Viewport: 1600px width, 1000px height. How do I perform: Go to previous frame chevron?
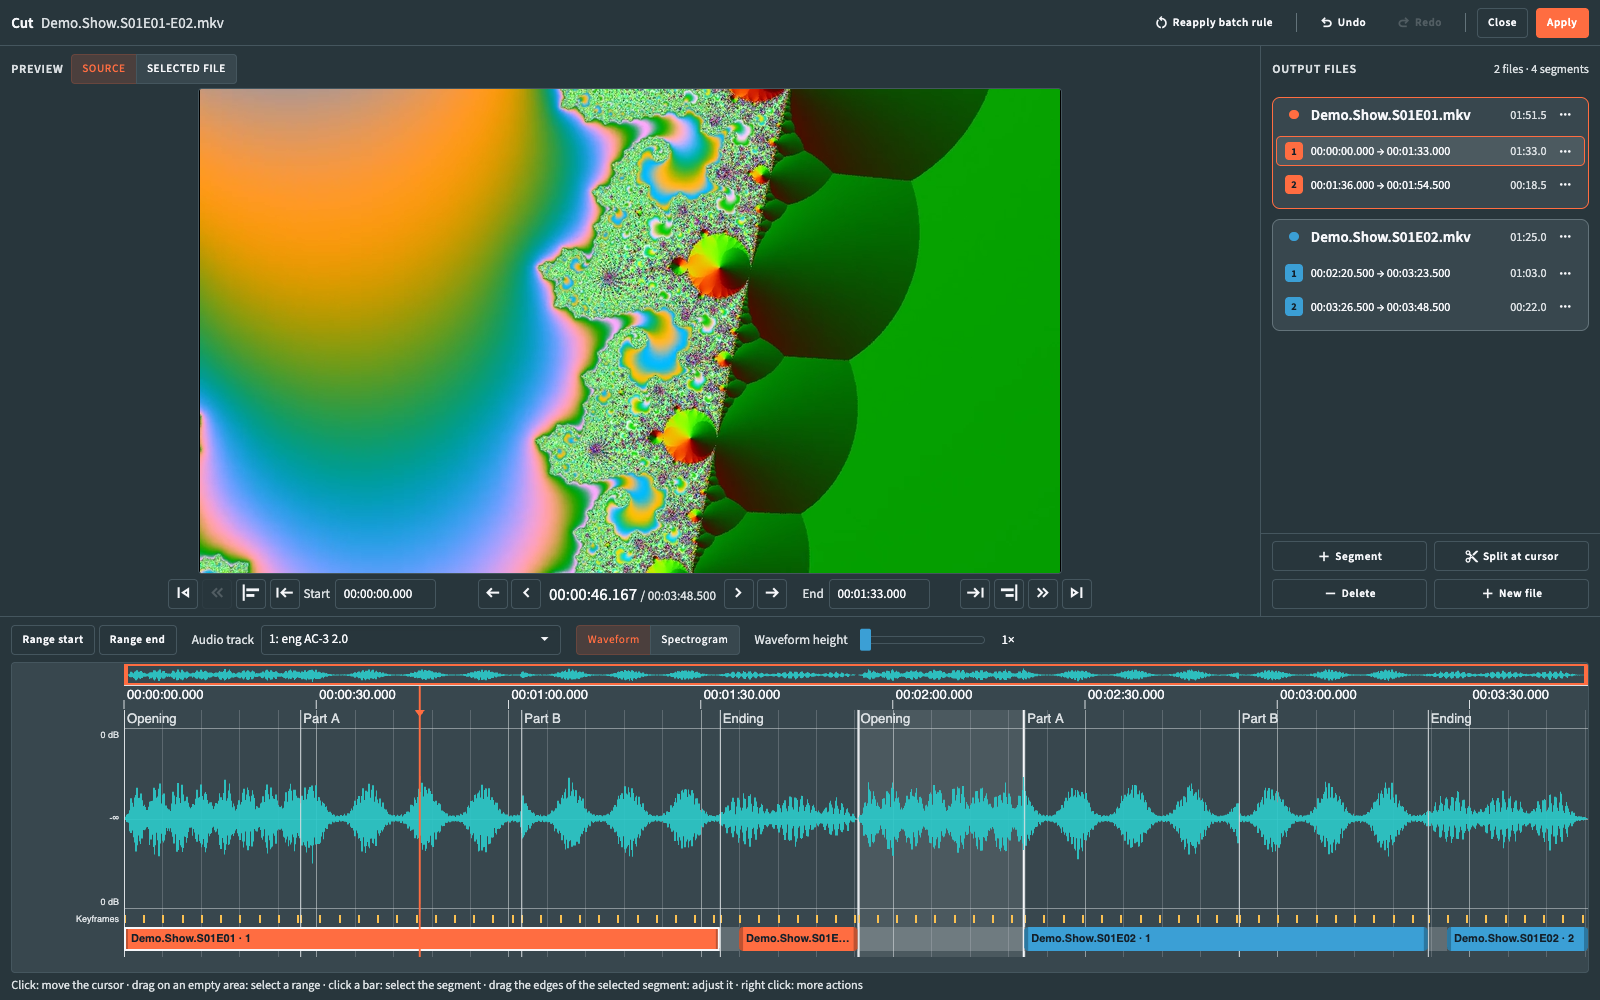tap(527, 593)
